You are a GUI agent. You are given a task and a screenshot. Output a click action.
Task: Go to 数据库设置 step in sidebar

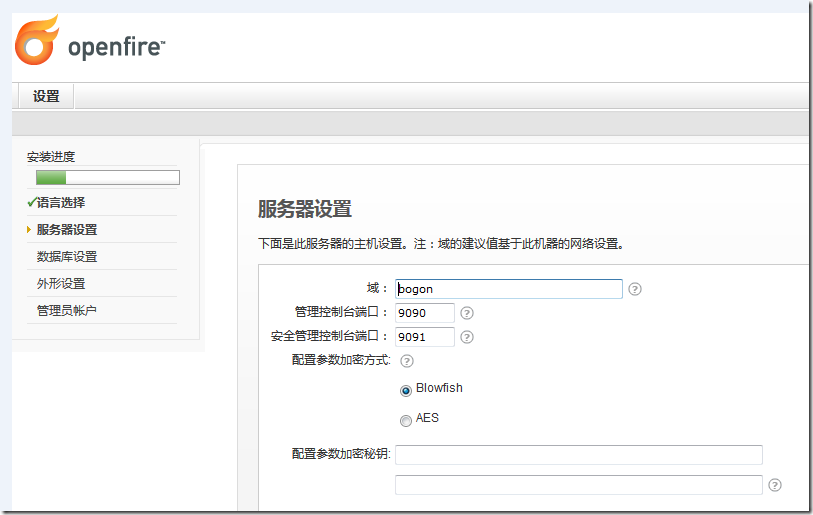[x=67, y=257]
